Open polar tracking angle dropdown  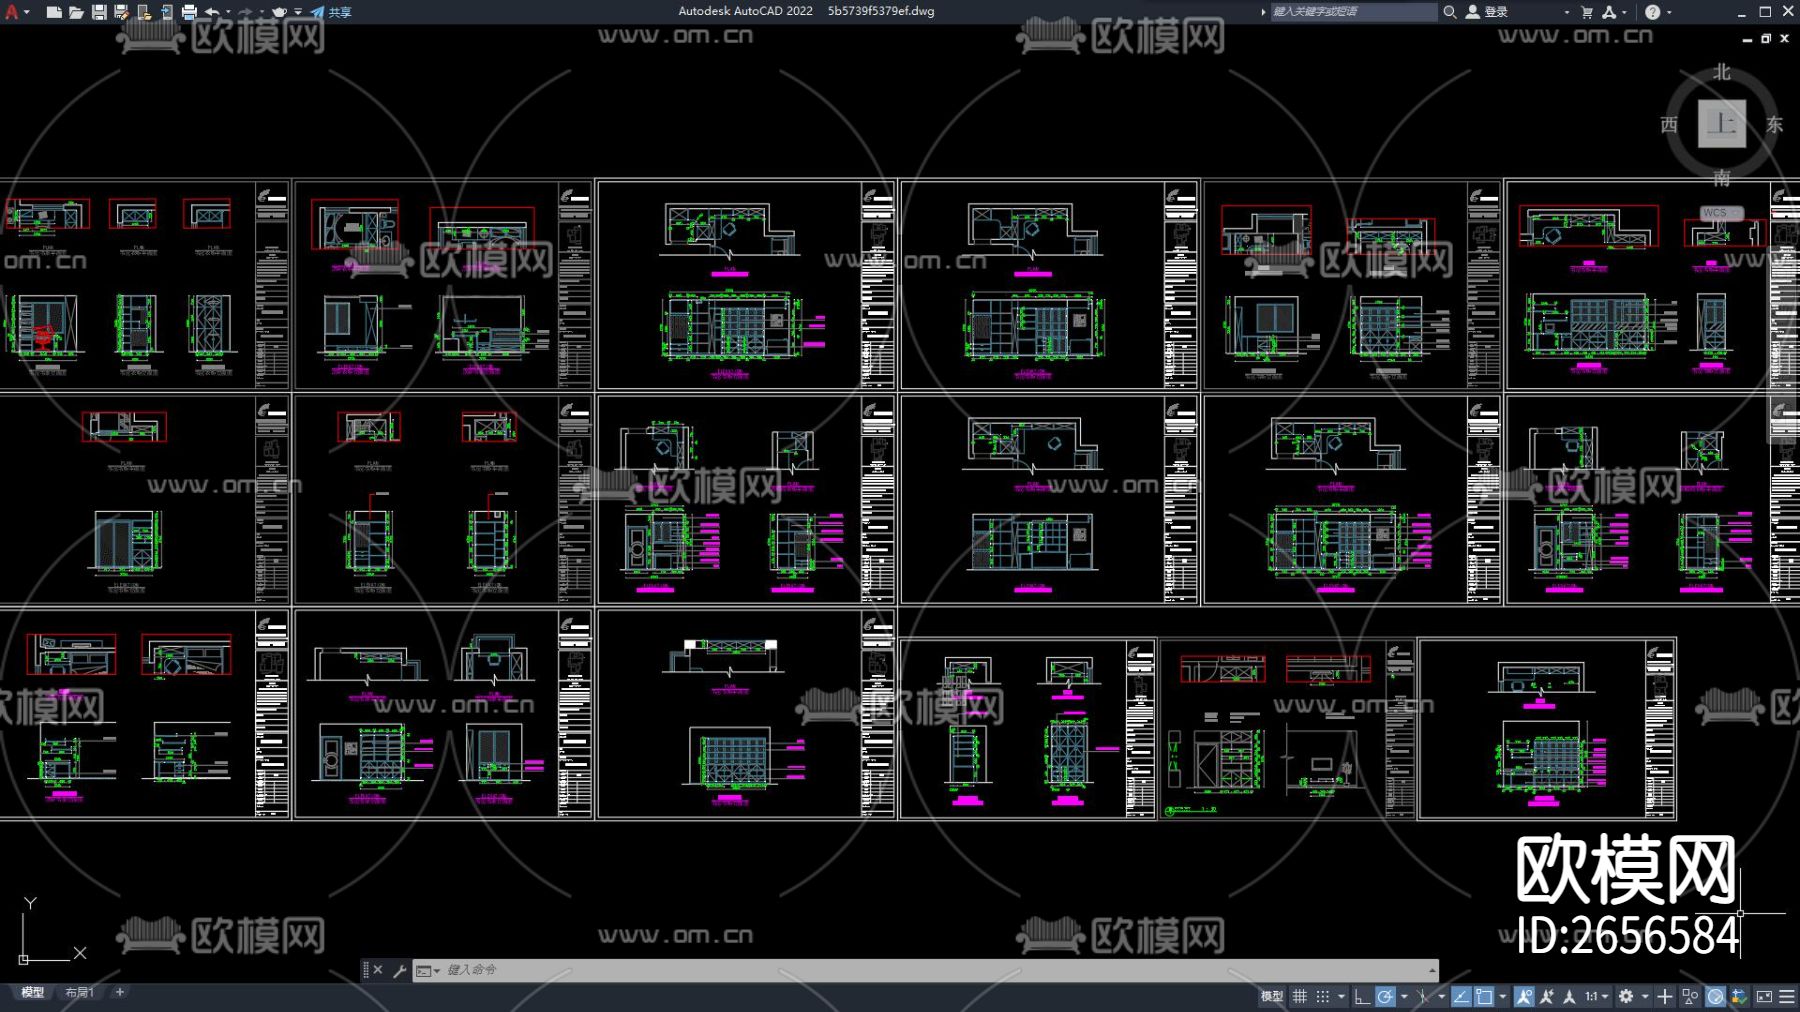[x=1404, y=996]
